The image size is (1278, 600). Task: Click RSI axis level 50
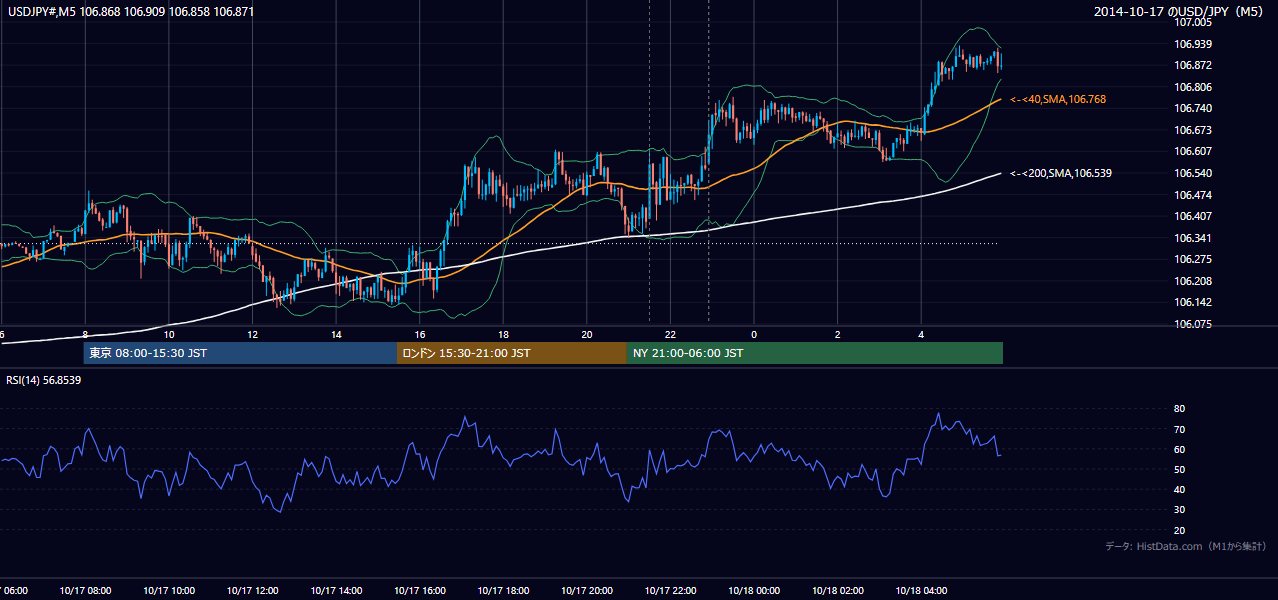(1179, 469)
